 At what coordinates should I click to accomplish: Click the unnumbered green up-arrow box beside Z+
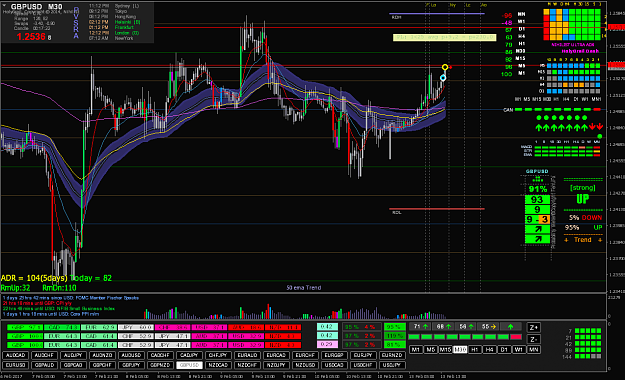511,327
